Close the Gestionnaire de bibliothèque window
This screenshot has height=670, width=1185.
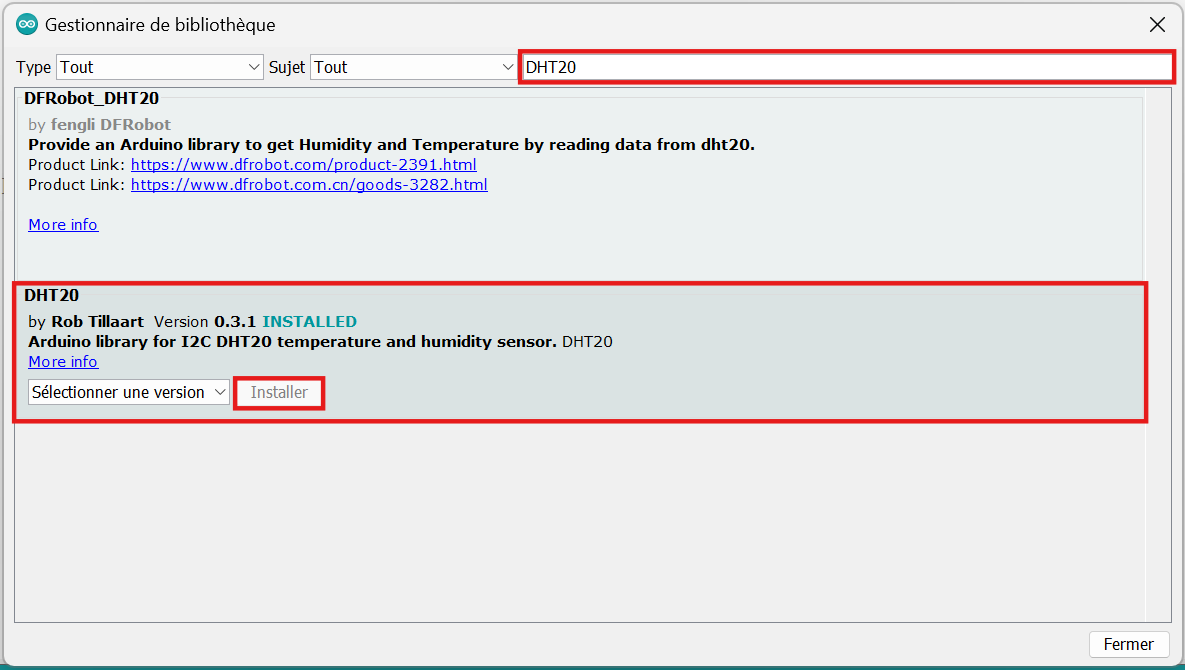1156,25
